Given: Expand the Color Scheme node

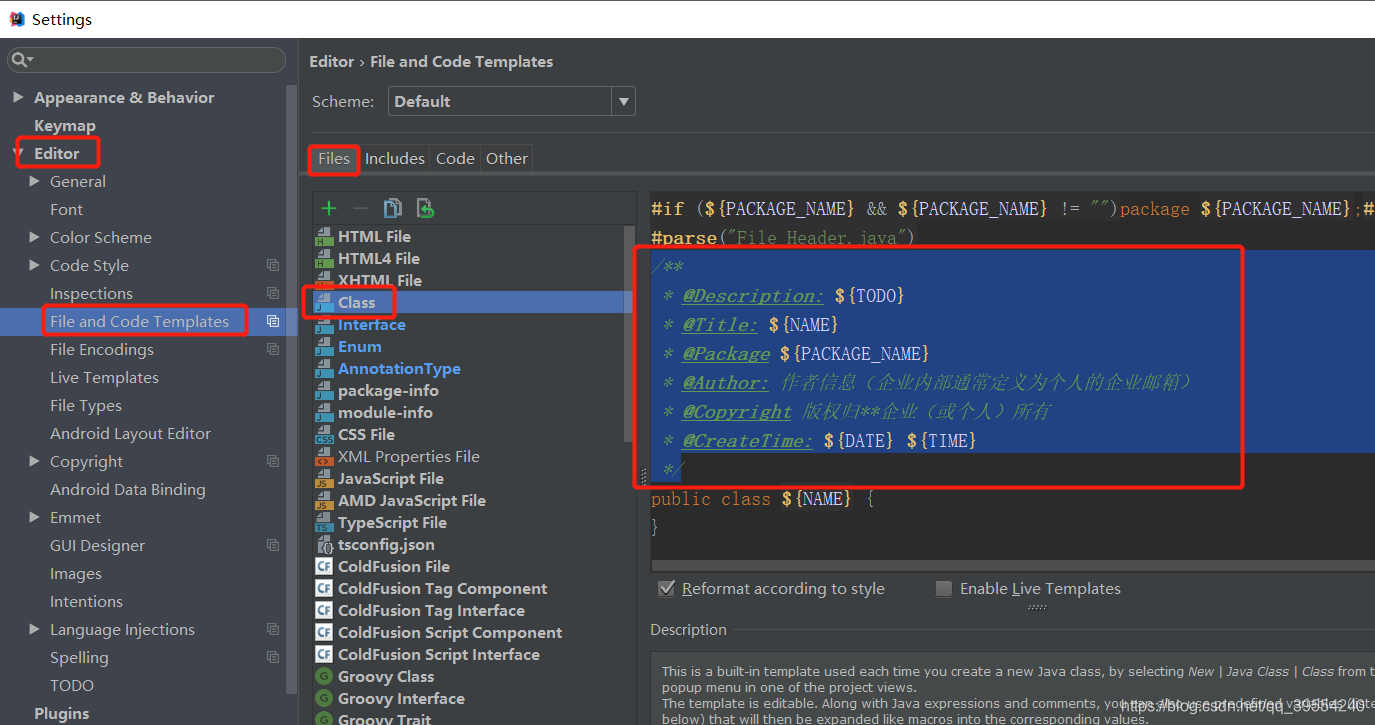Looking at the screenshot, I should pyautogui.click(x=35, y=237).
